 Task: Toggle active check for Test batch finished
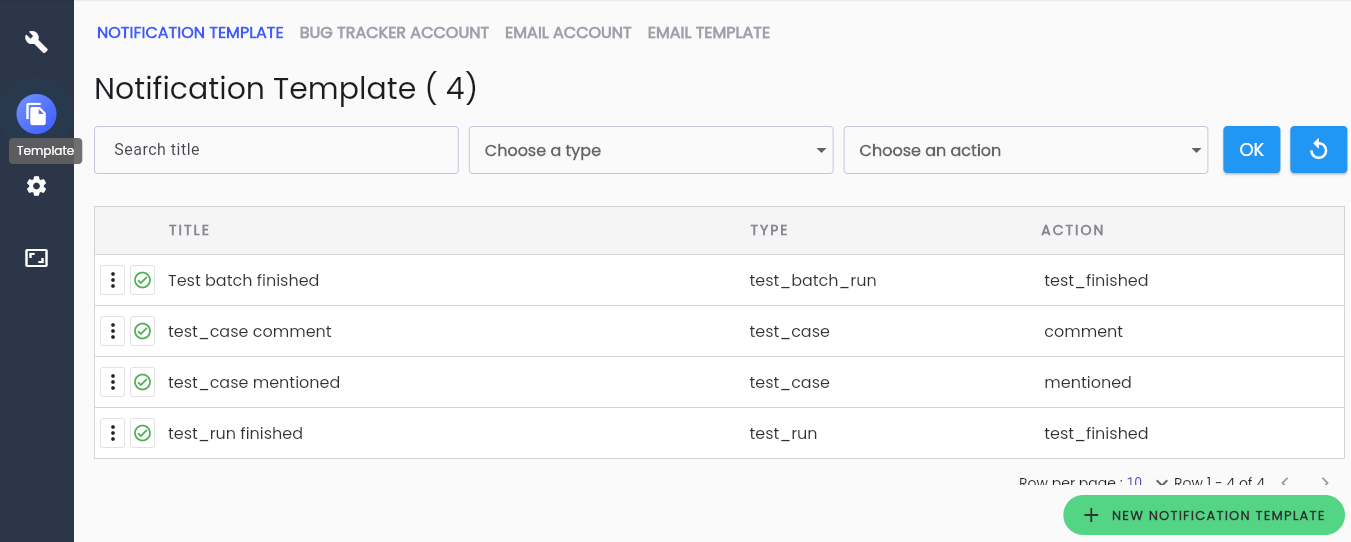coord(142,280)
